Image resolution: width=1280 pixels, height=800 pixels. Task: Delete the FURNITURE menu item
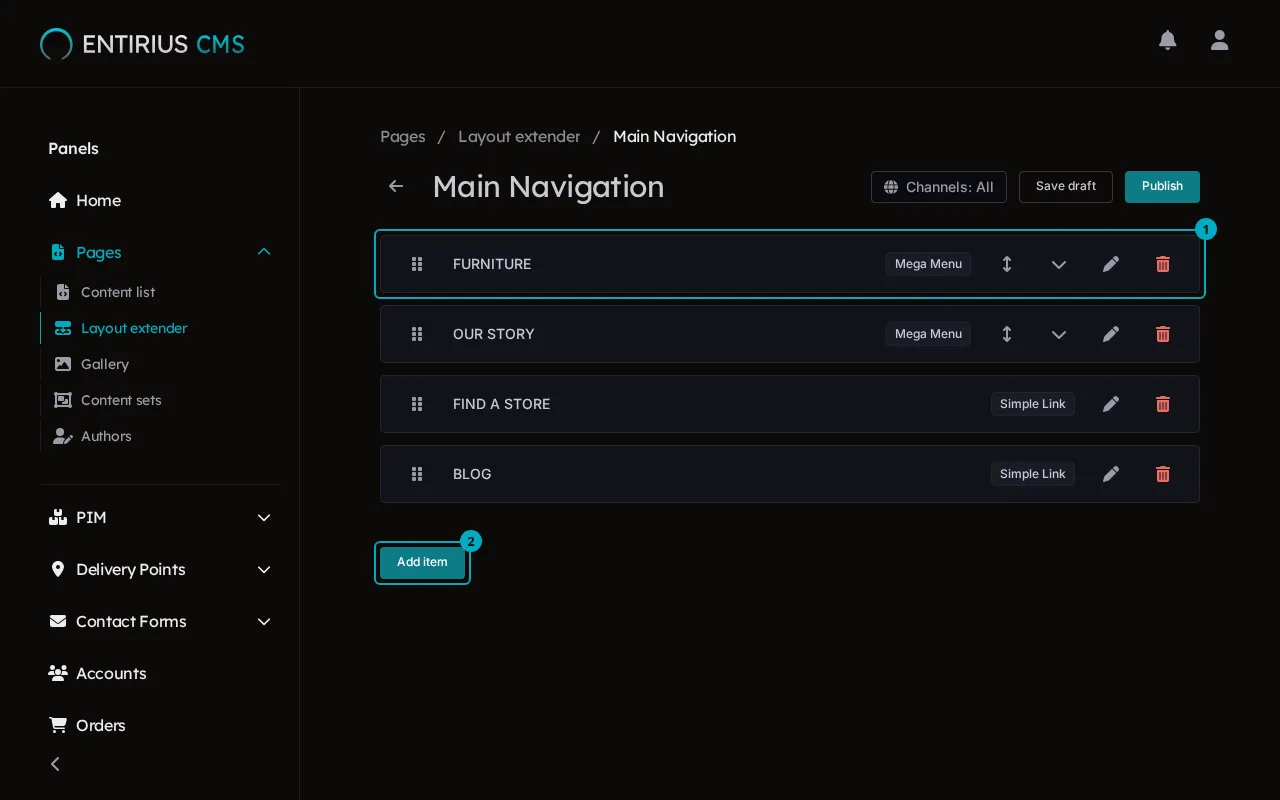pyautogui.click(x=1163, y=264)
